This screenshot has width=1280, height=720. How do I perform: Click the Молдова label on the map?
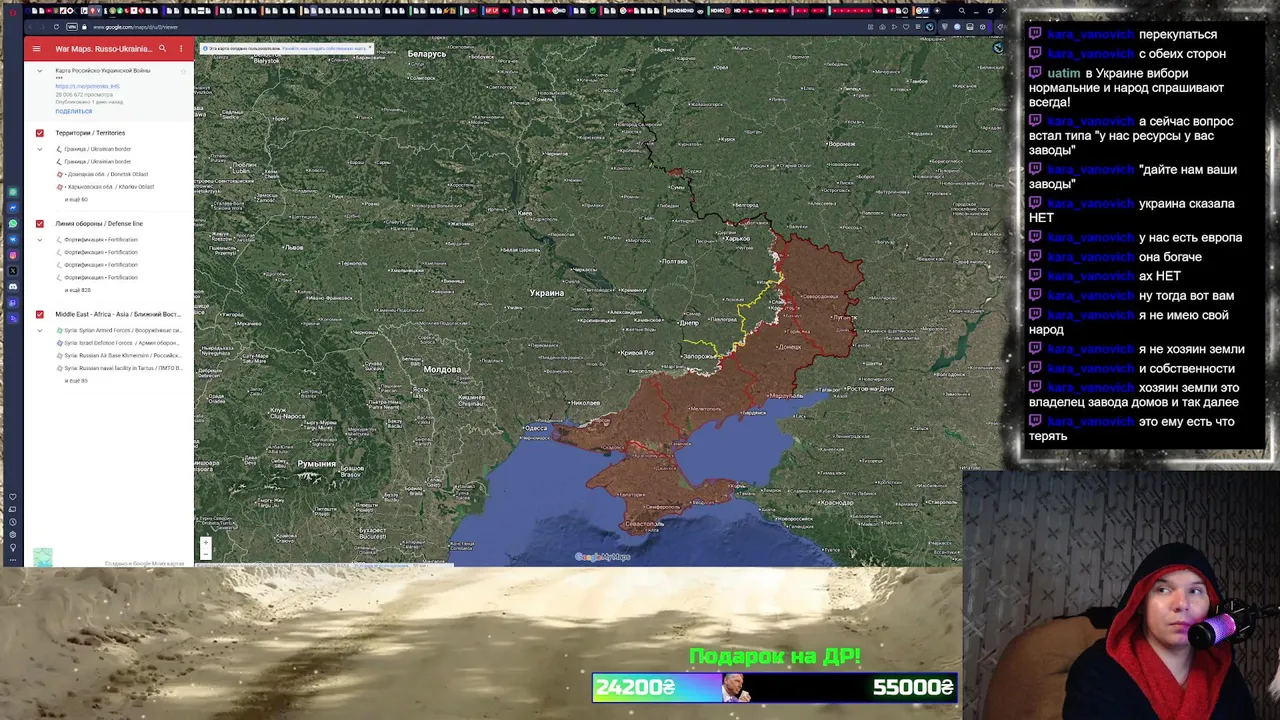point(442,369)
